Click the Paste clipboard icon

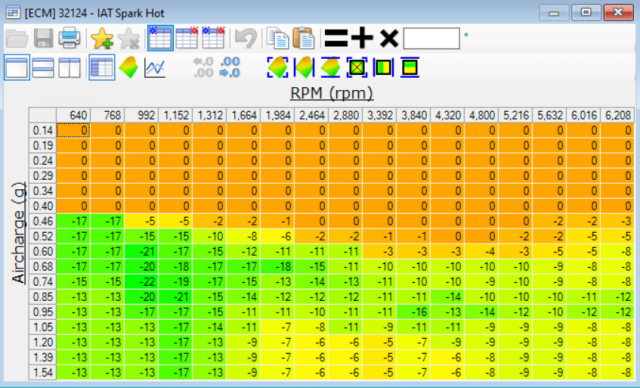click(304, 38)
